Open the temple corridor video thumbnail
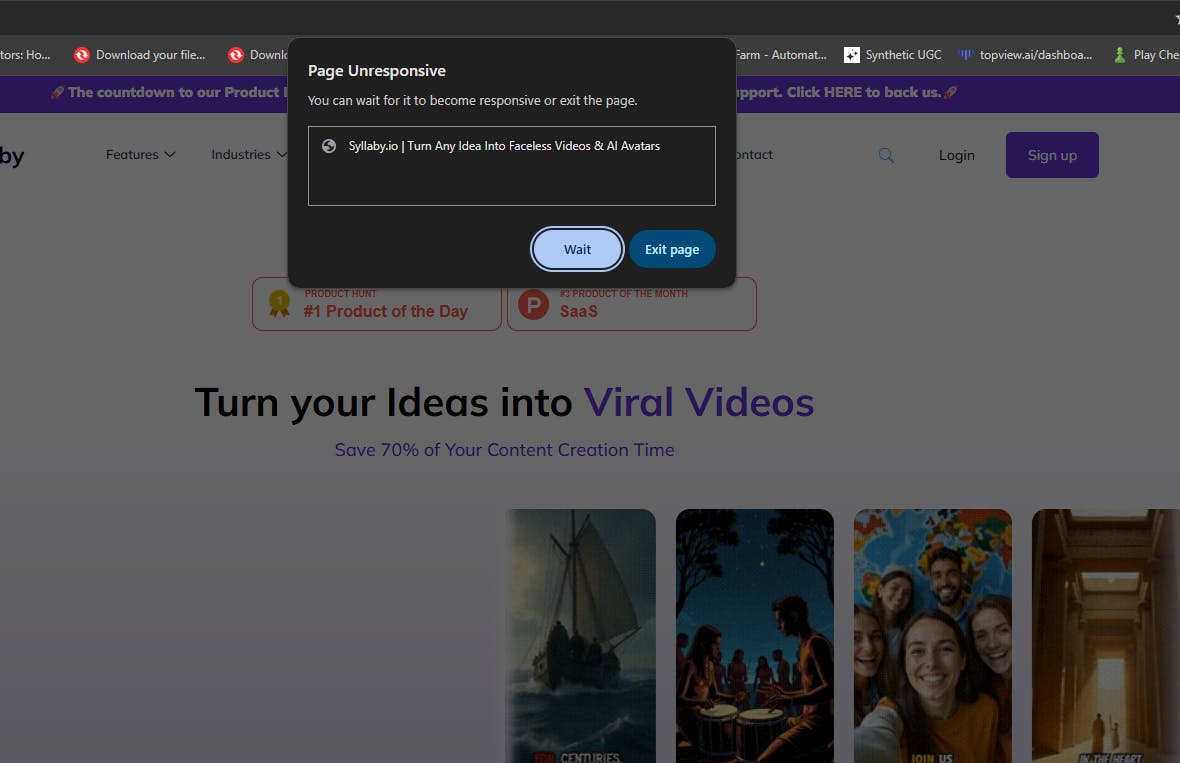 [1105, 636]
